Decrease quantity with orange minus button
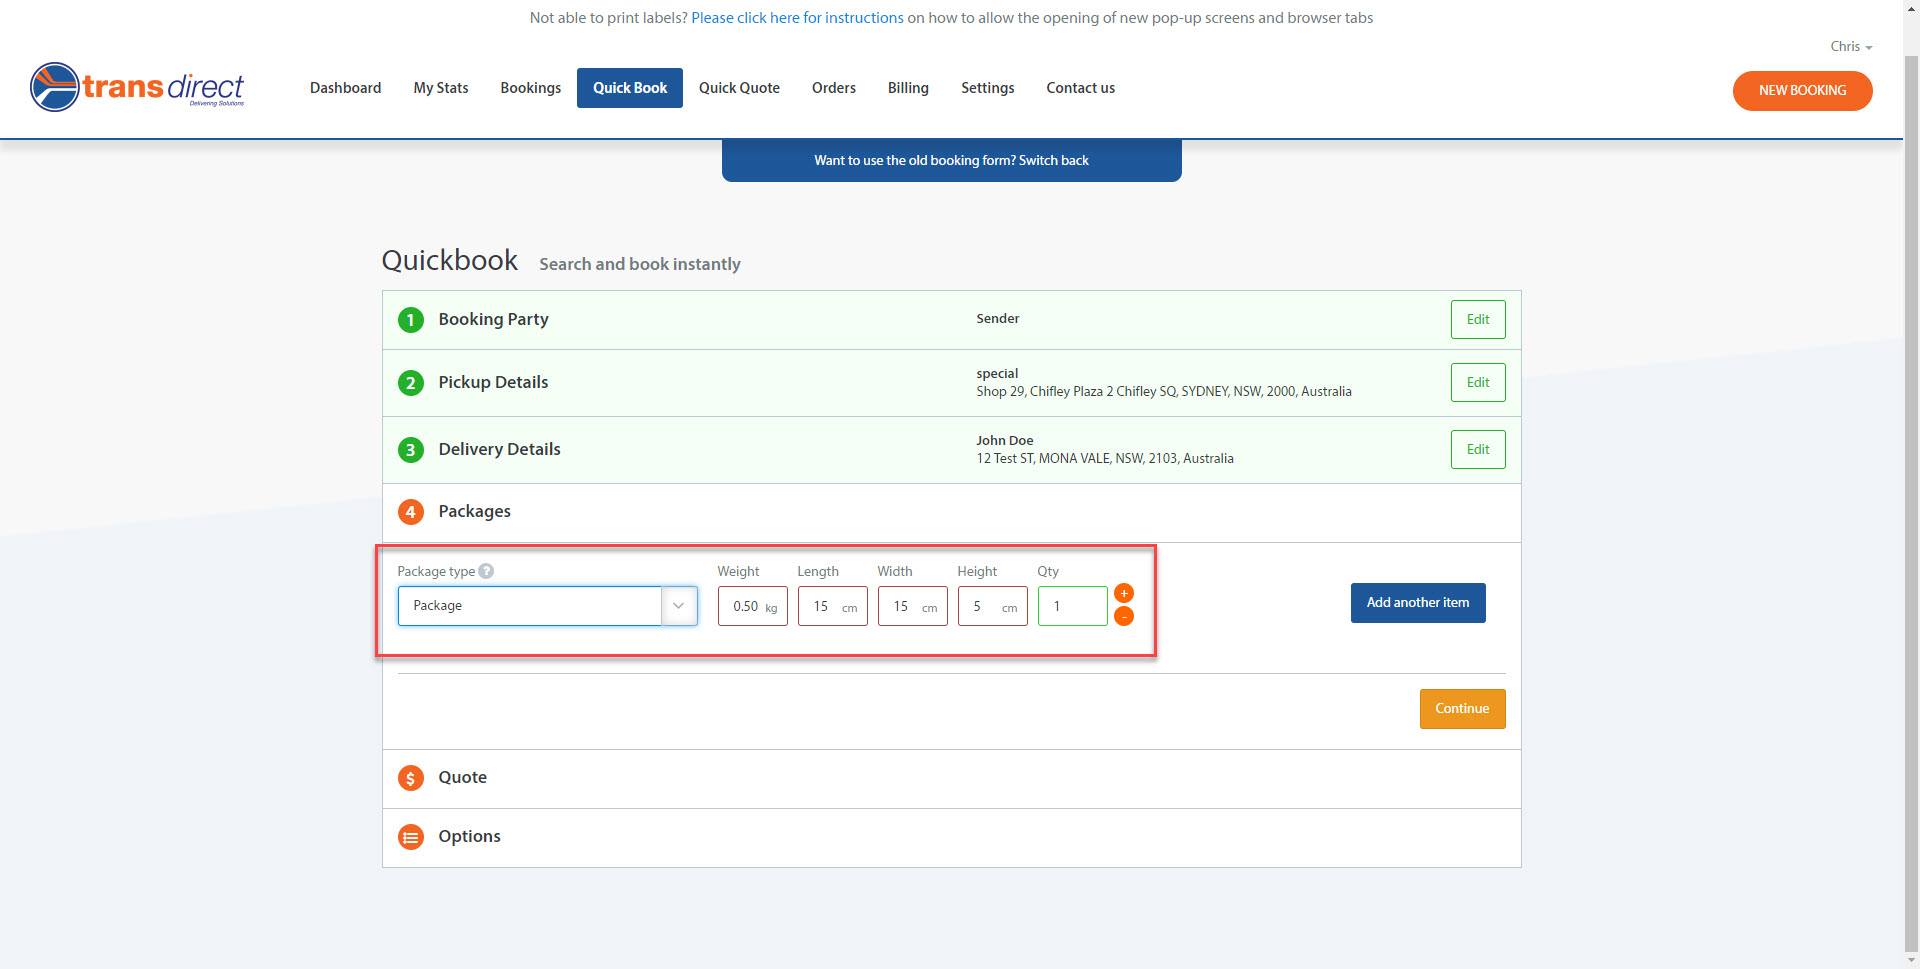 (x=1124, y=617)
